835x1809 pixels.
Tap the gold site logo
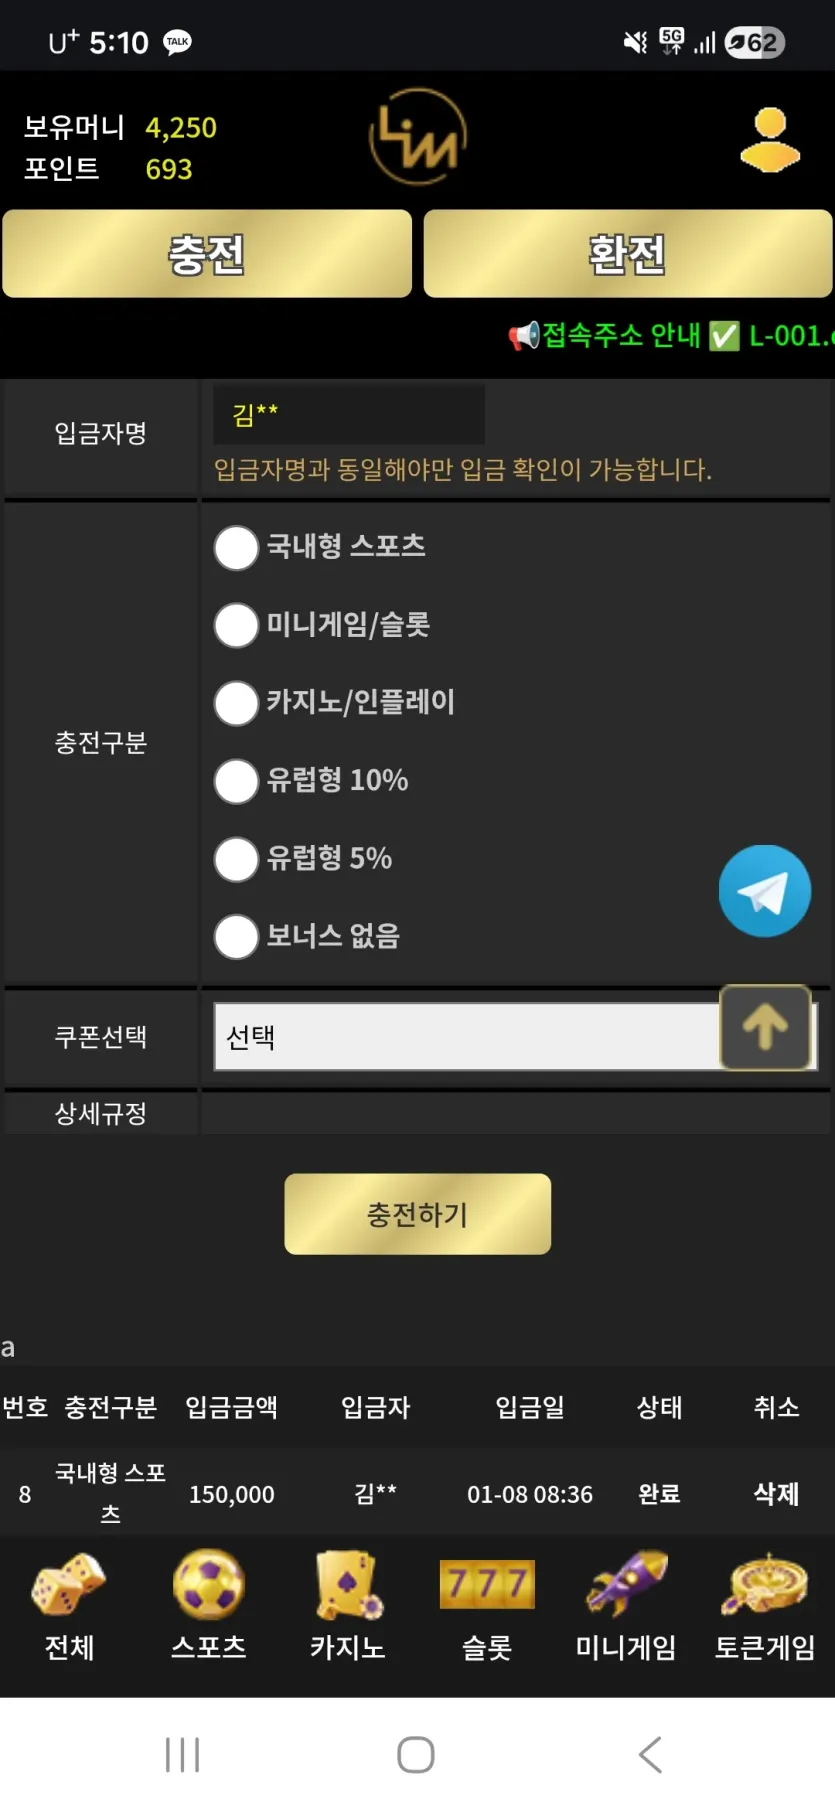coord(418,137)
